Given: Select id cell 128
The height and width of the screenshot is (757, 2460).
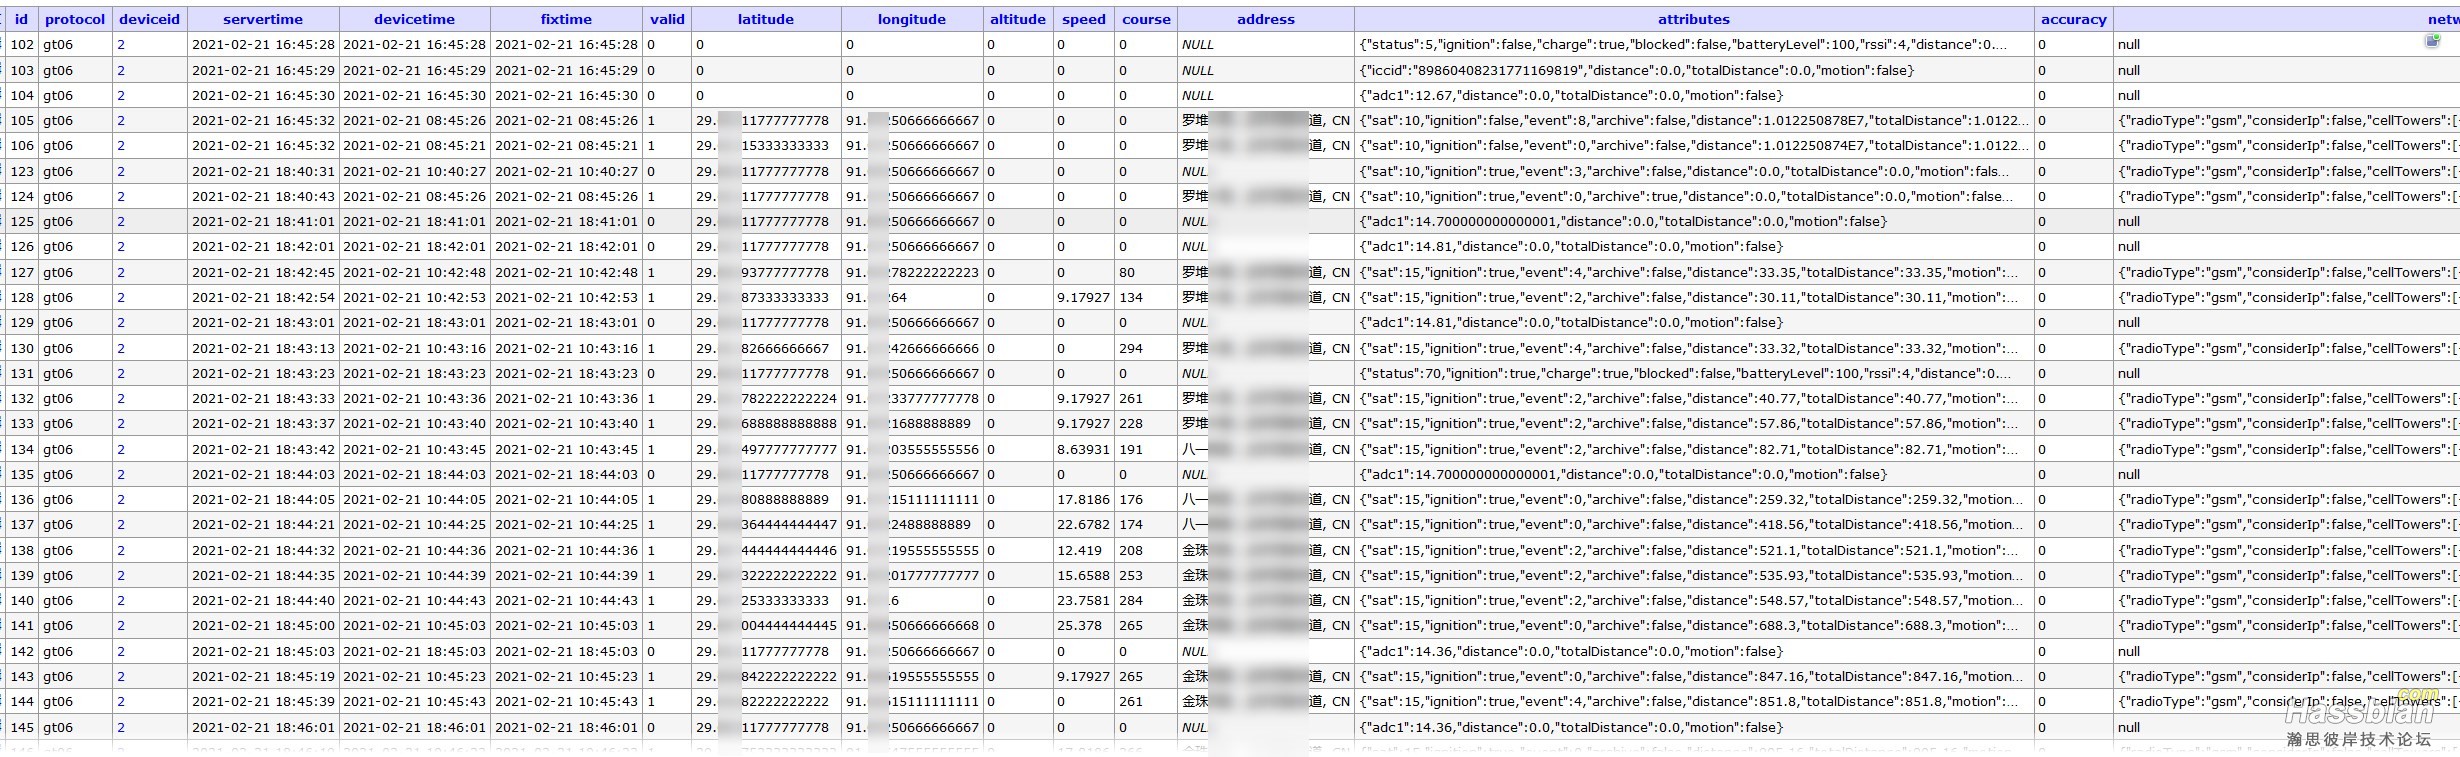Looking at the screenshot, I should (x=22, y=298).
